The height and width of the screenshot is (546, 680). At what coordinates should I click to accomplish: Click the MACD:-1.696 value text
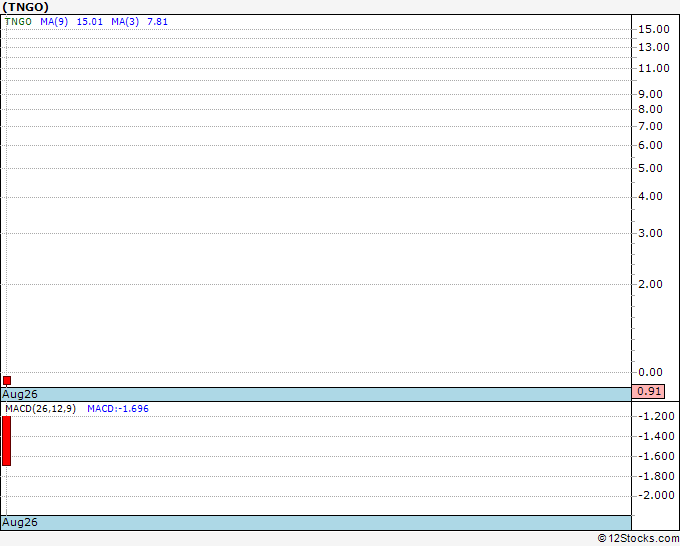118,409
